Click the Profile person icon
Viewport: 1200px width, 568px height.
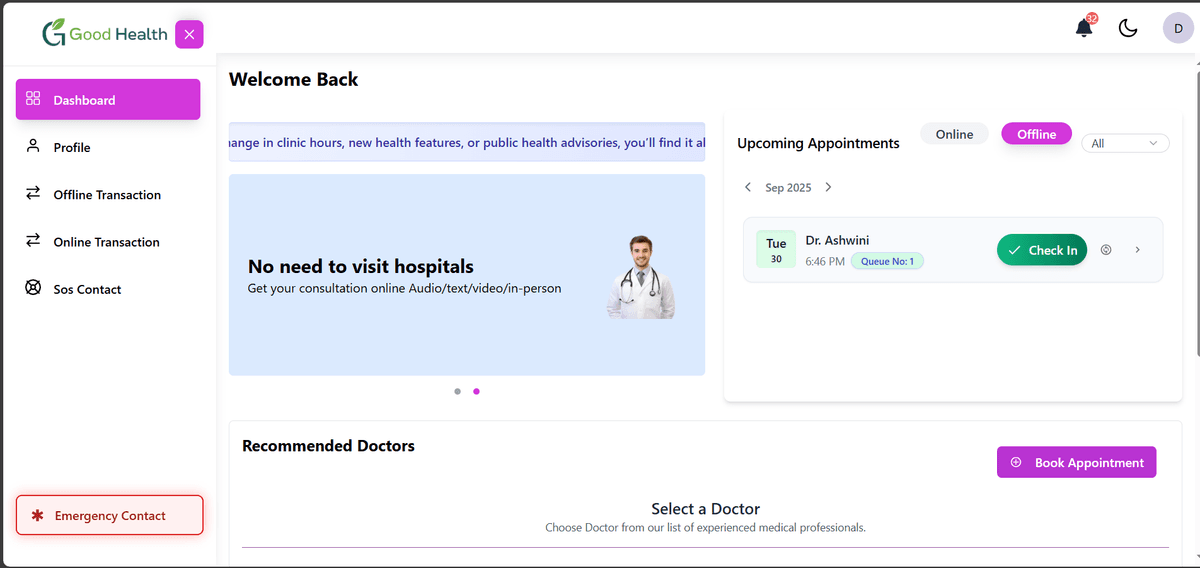pos(33,146)
